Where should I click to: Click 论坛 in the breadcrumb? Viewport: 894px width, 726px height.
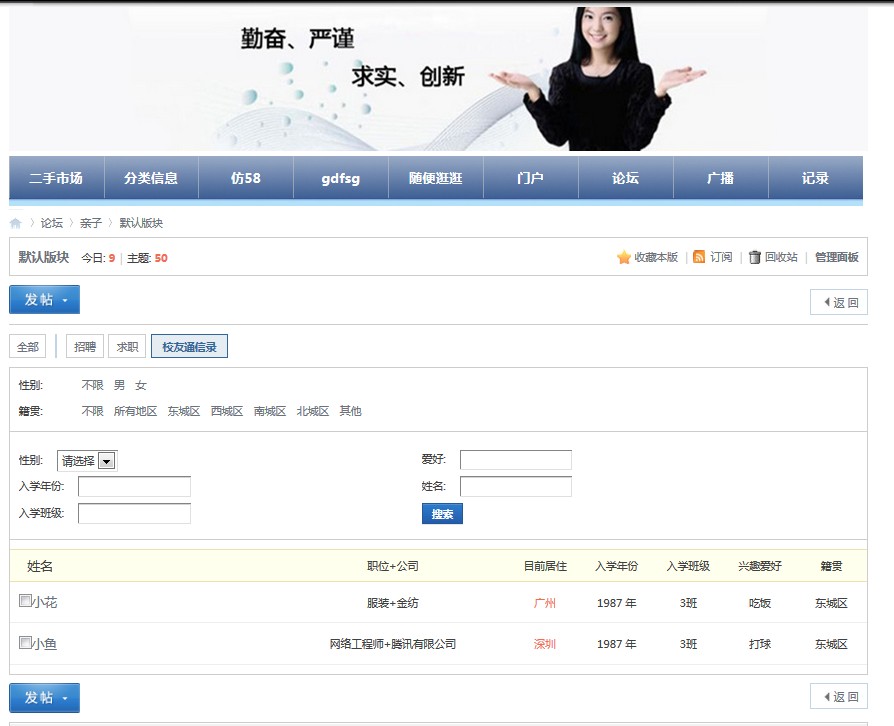pos(52,223)
